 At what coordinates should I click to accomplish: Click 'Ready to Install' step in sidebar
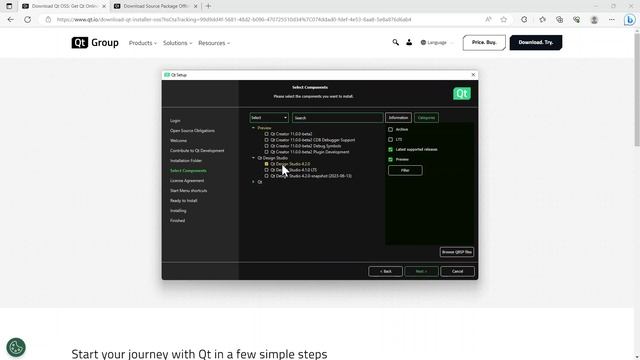coord(184,201)
